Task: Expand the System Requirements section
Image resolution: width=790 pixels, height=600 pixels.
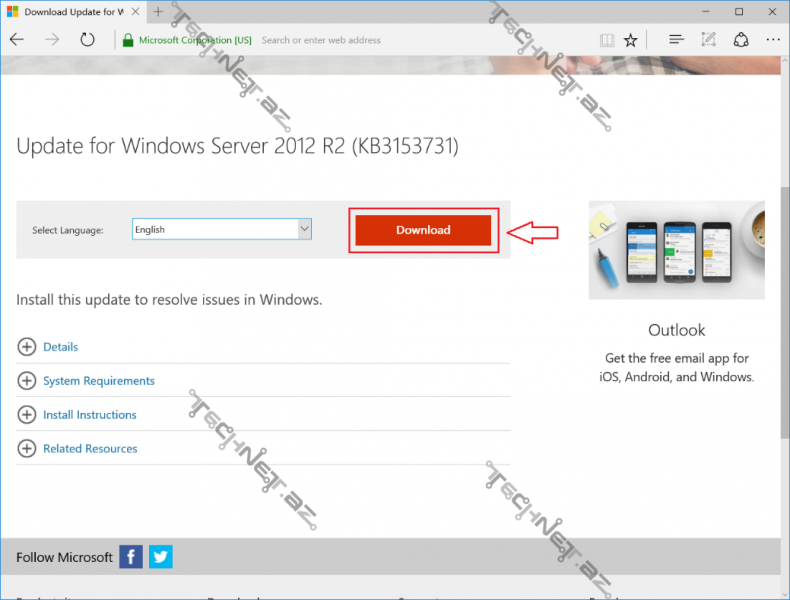Action: point(26,381)
